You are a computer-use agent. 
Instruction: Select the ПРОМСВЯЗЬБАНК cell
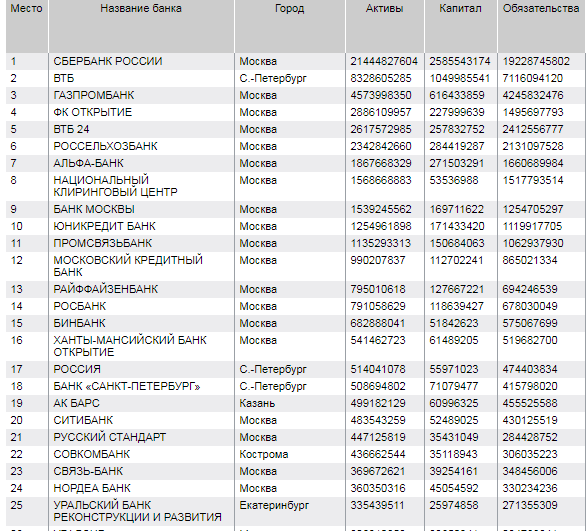click(102, 243)
